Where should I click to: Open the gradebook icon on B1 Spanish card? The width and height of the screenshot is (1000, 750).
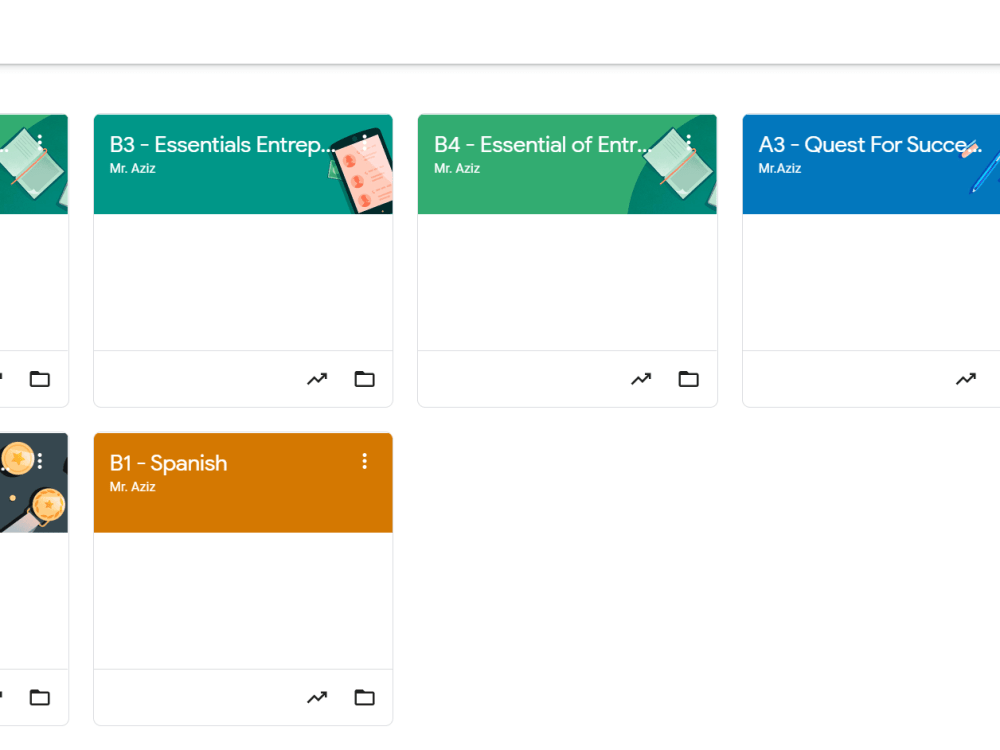pos(317,697)
